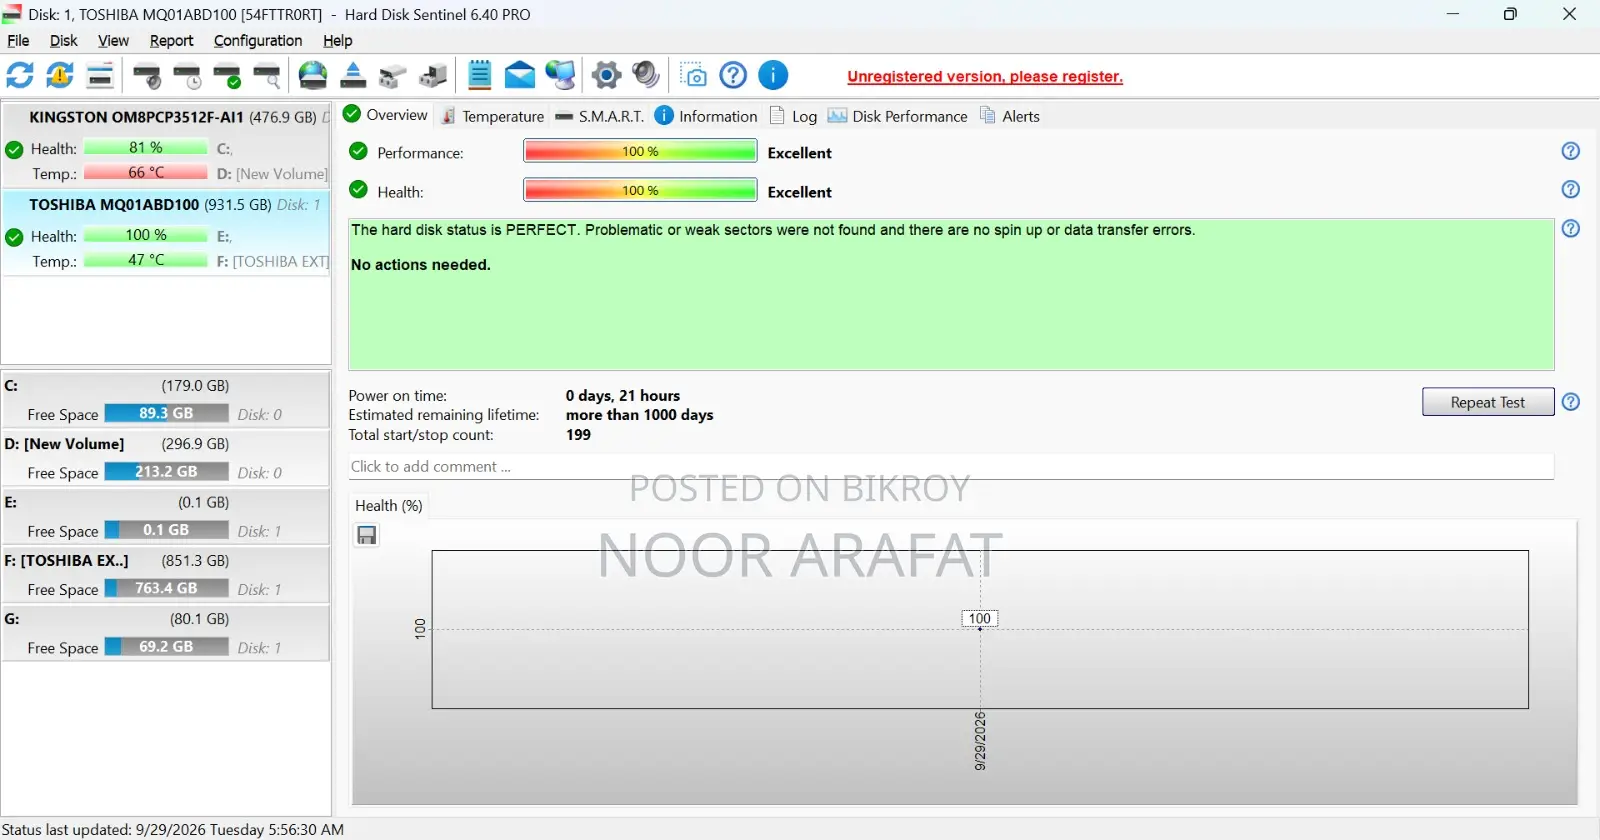Click the Health 100 % gradient bar
1600x840 pixels.
click(640, 190)
